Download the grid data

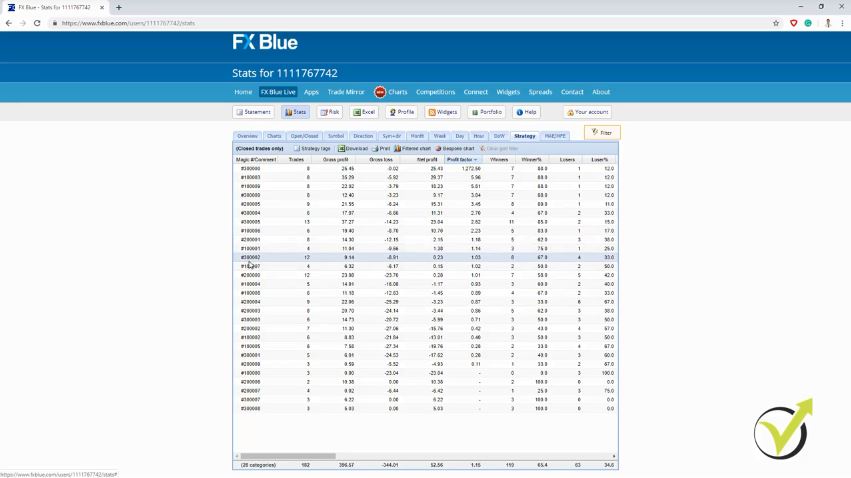[353, 149]
